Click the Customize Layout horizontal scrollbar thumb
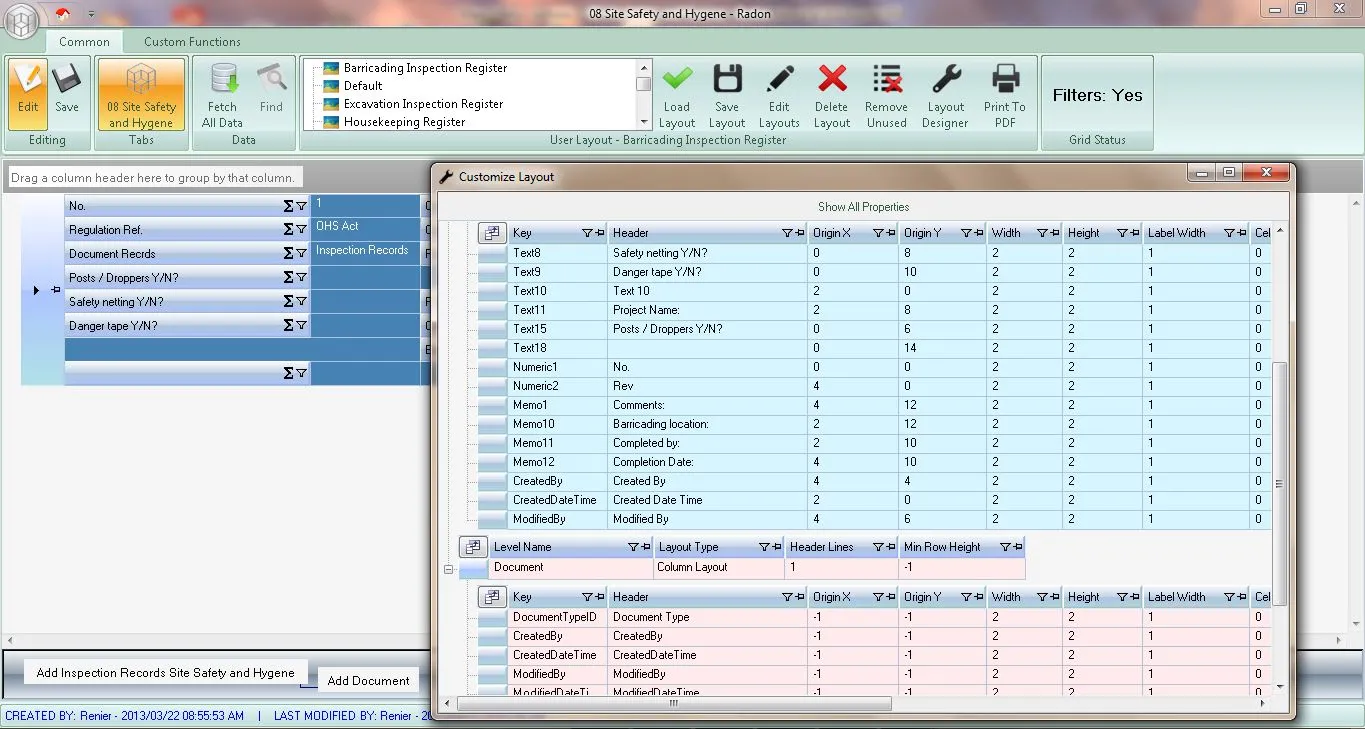The width and height of the screenshot is (1365, 729). (x=673, y=704)
